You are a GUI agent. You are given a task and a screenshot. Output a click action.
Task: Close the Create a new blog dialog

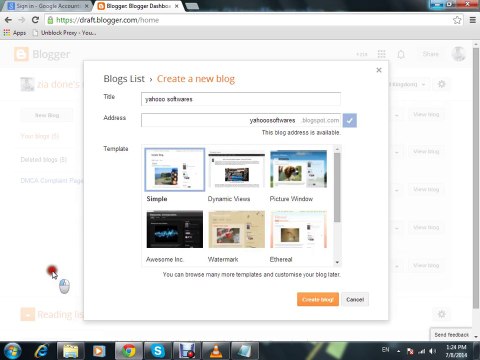pos(379,70)
